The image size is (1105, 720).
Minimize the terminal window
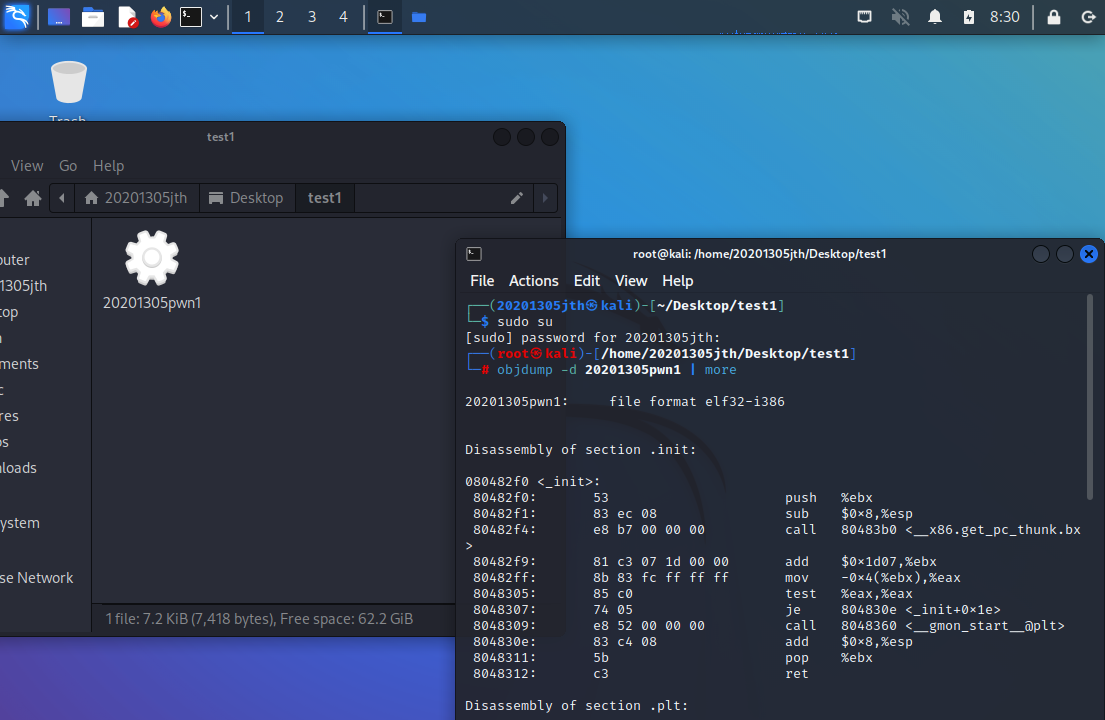click(x=1041, y=254)
